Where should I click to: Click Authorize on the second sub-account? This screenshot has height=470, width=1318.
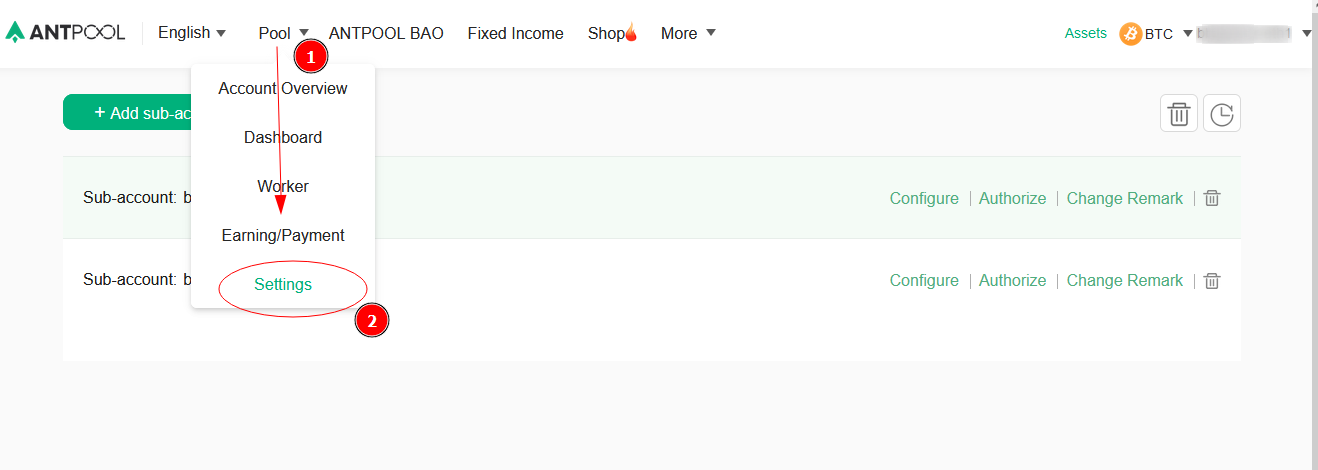tap(1012, 281)
